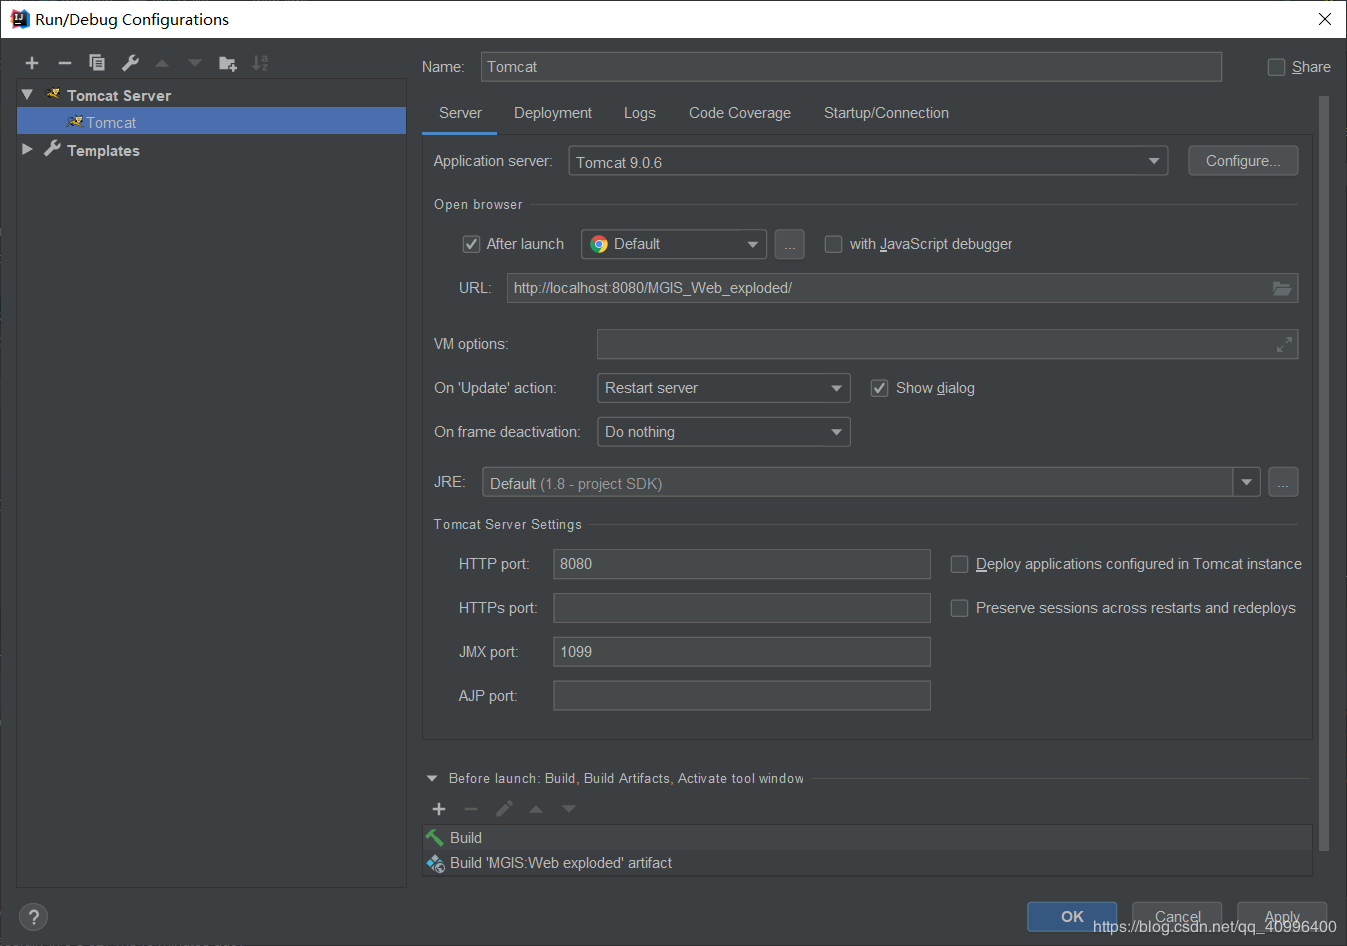Viewport: 1347px width, 946px height.
Task: Move the before-launch task down
Action: [x=569, y=809]
